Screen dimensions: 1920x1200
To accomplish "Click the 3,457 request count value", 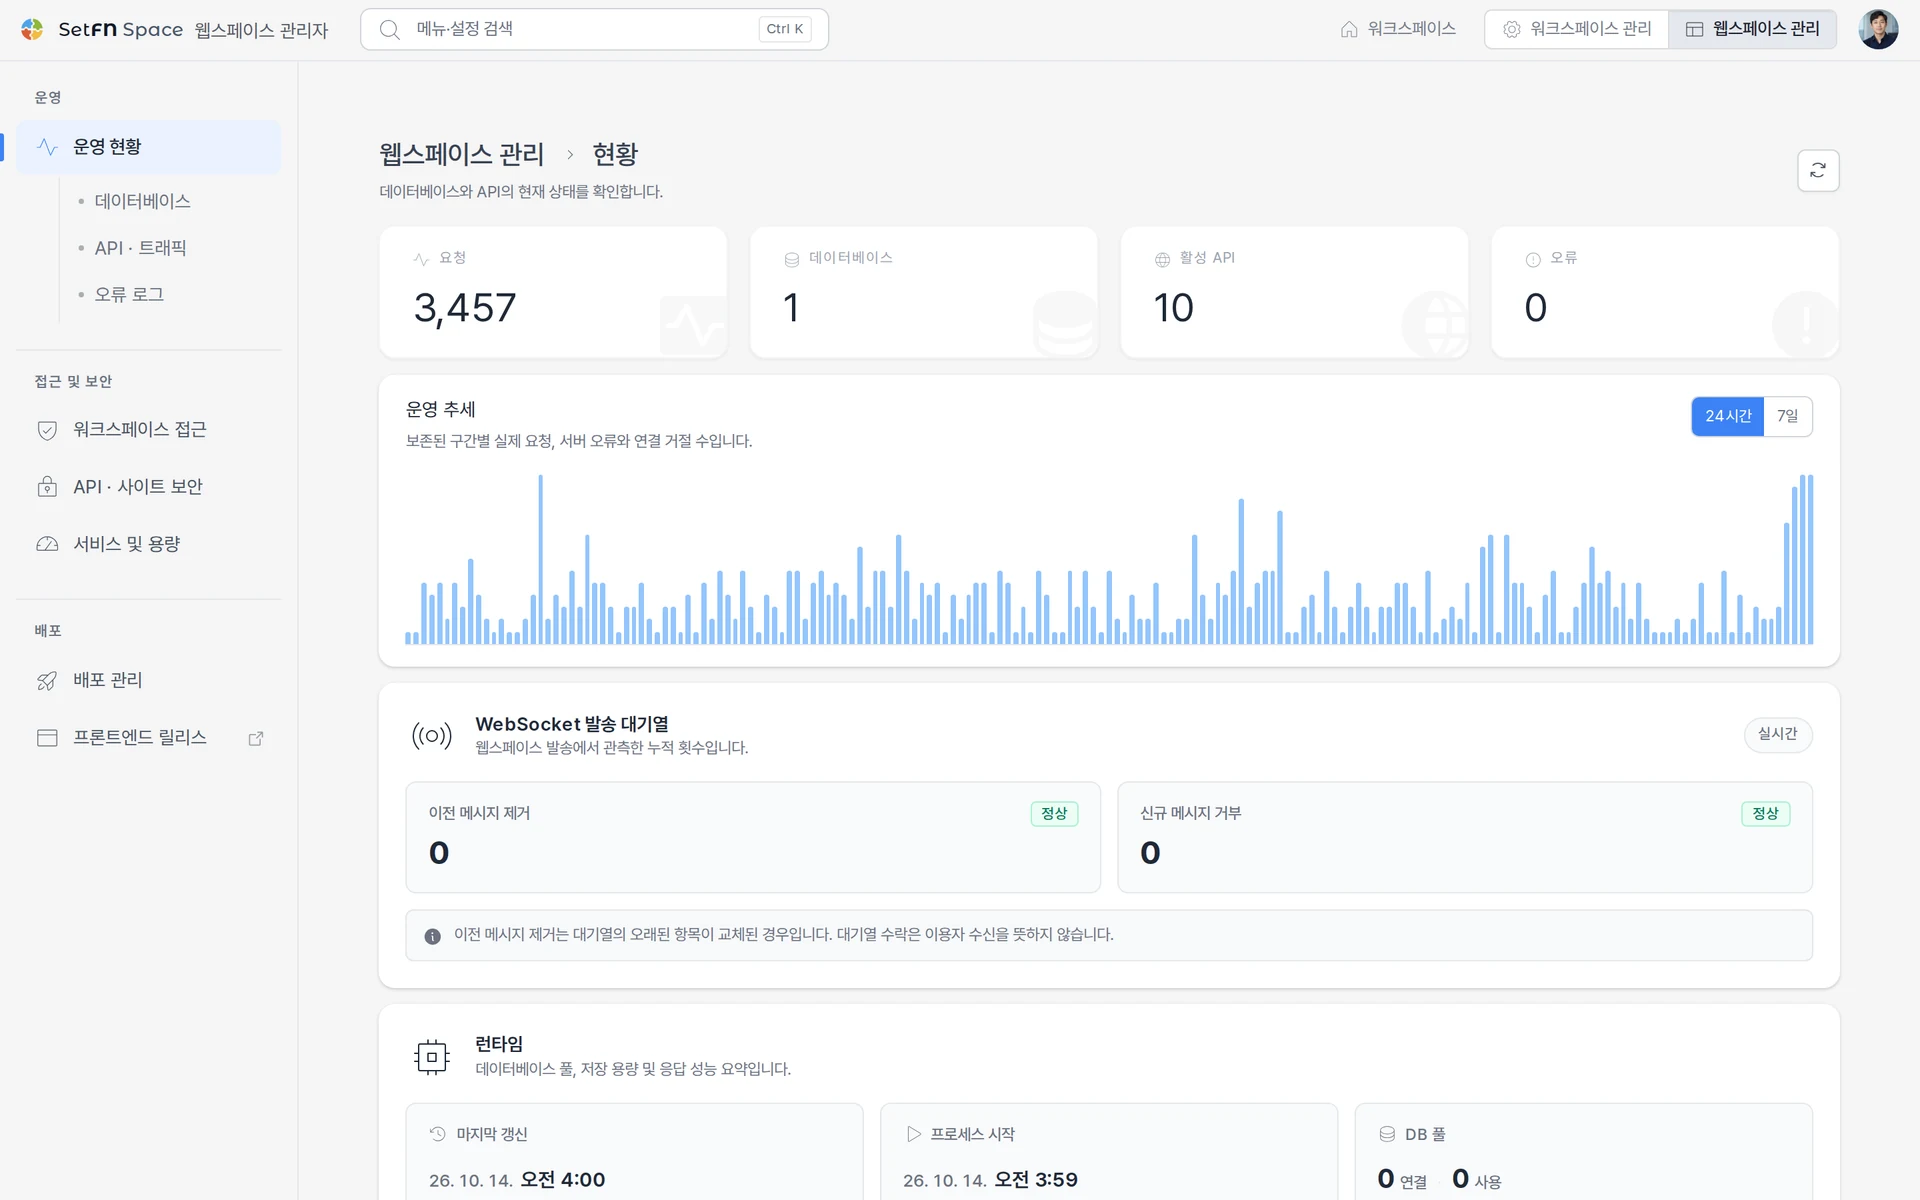I will pos(465,308).
